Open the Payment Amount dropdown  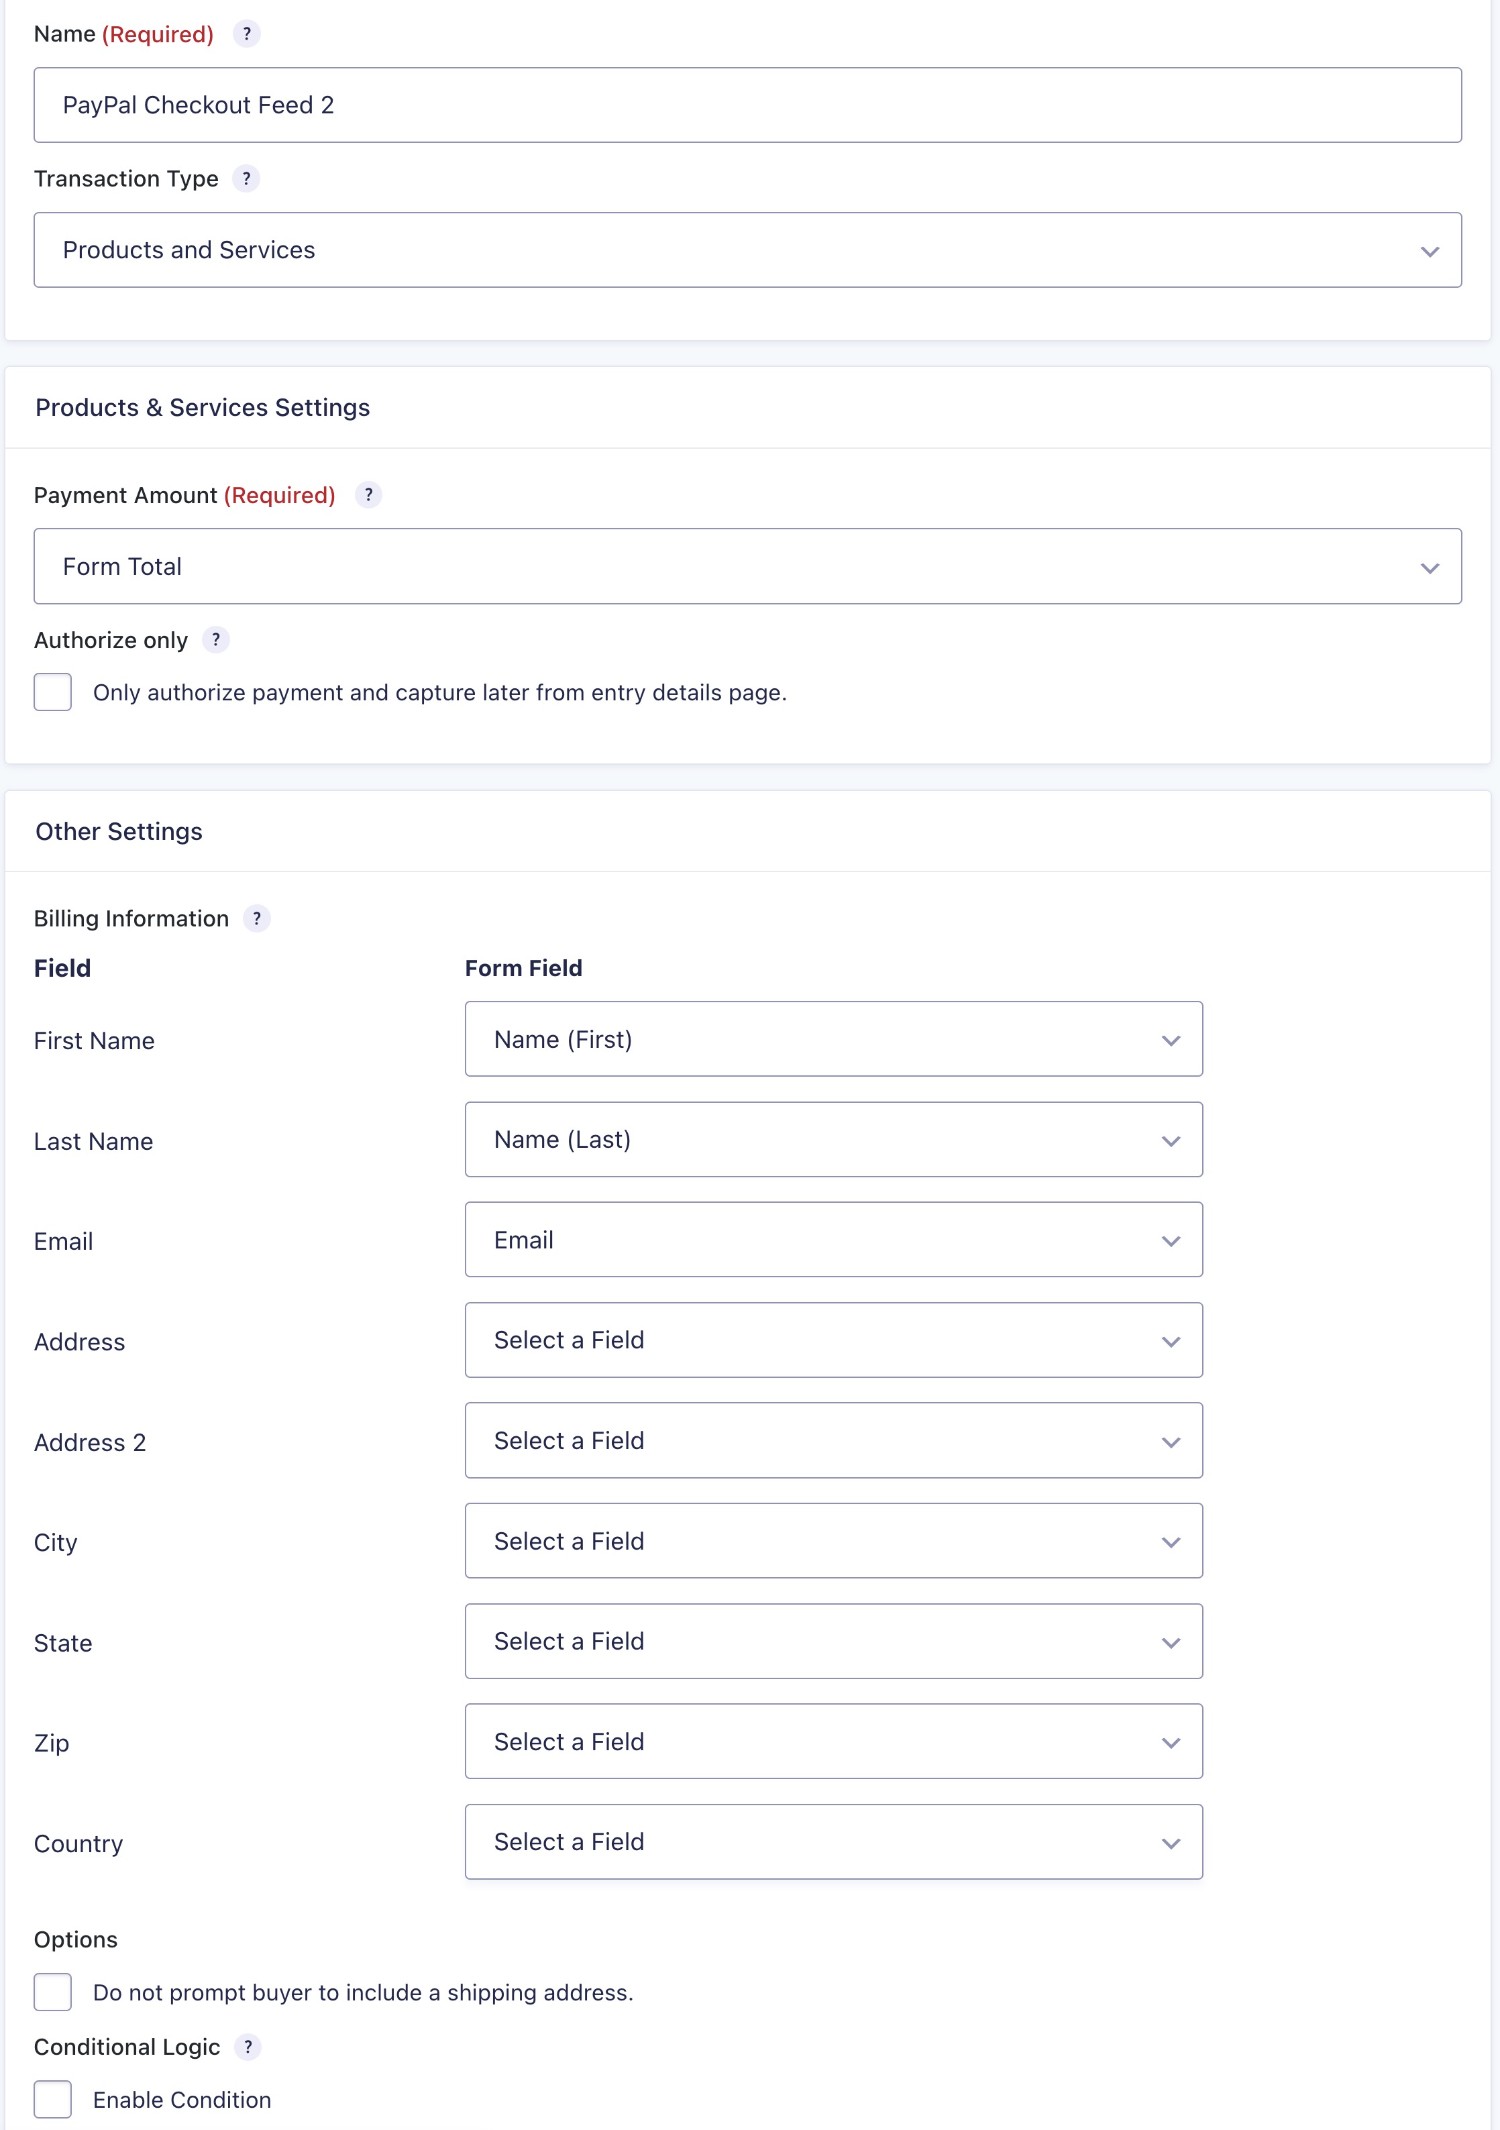[x=748, y=566]
